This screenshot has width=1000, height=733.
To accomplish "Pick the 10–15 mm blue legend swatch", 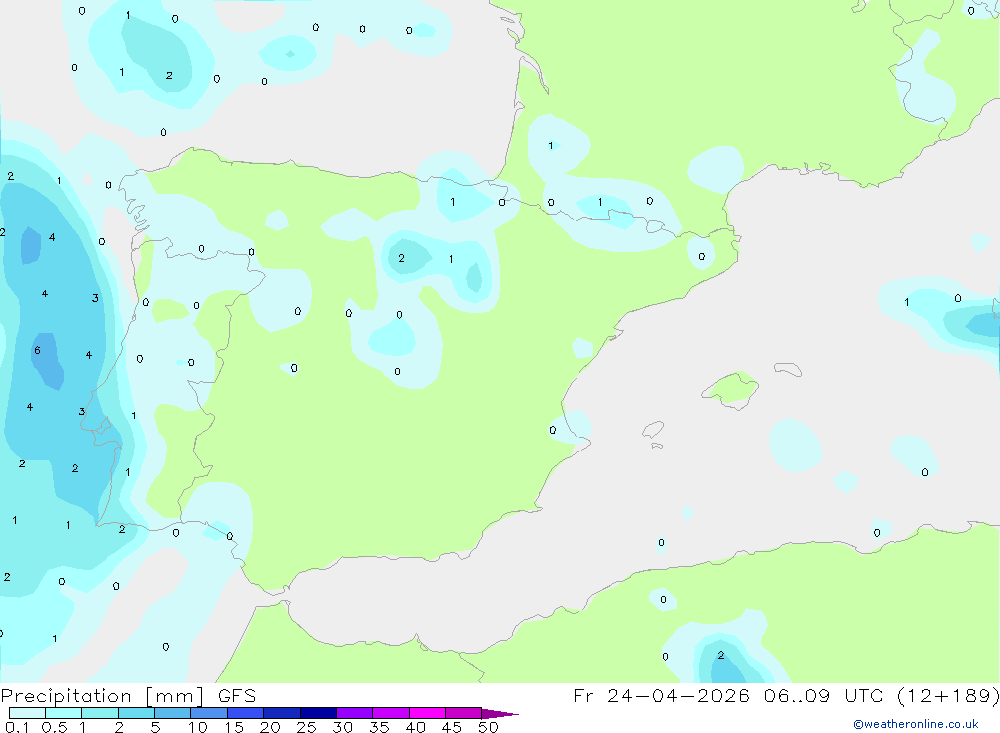I will point(209,713).
